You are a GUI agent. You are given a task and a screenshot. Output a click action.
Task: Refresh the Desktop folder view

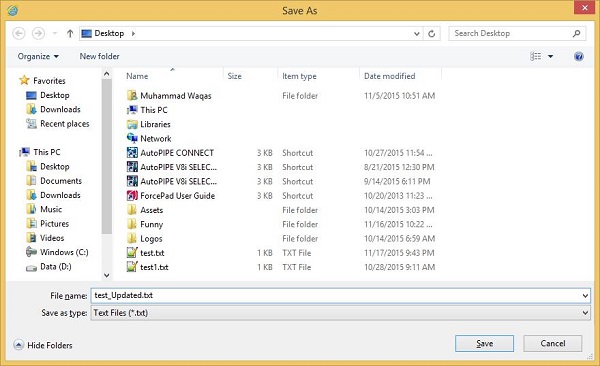point(432,34)
